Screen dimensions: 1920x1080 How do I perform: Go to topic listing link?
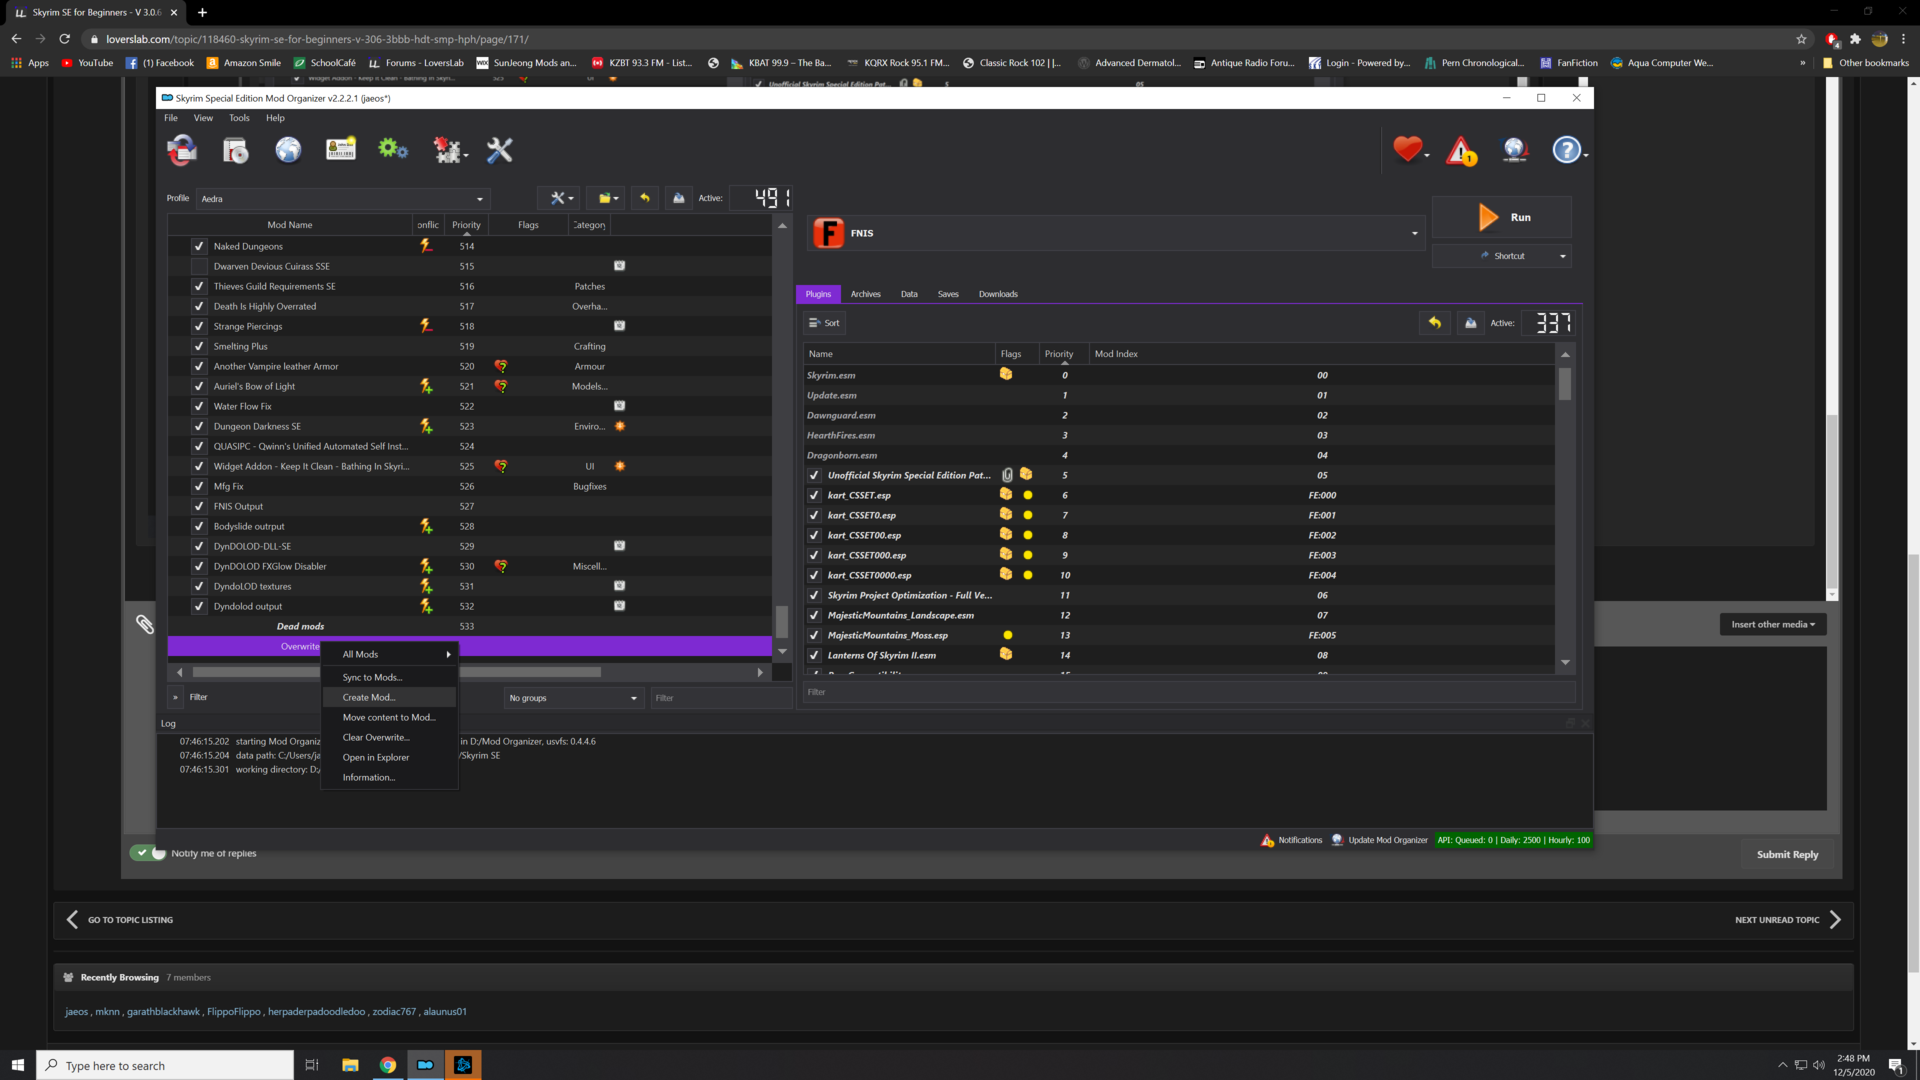pyautogui.click(x=120, y=920)
